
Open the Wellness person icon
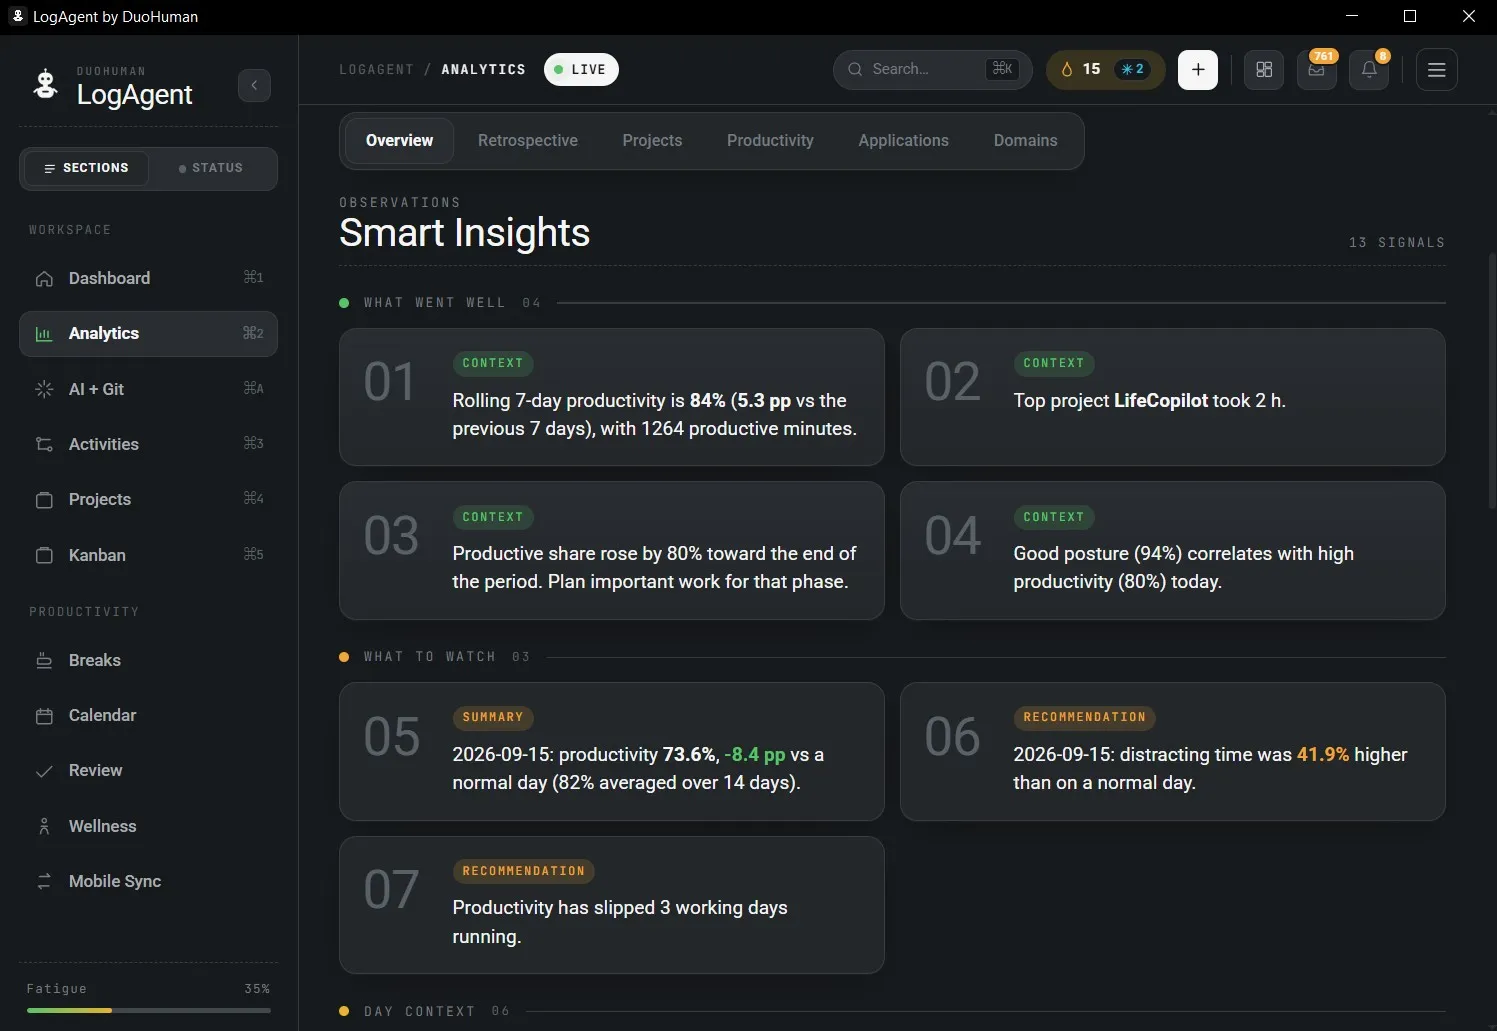point(44,826)
